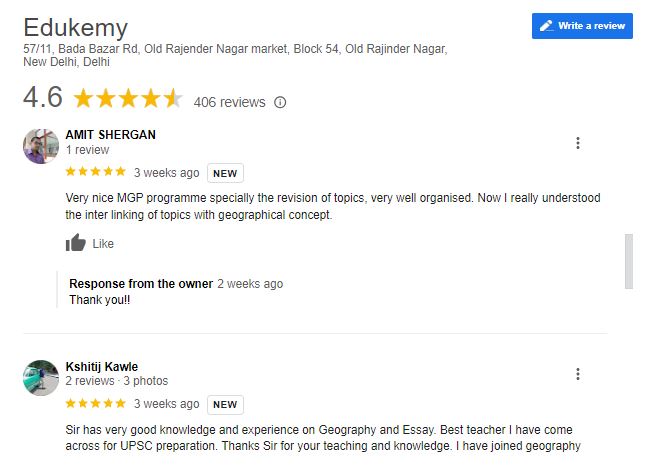Open Kshitij Kawle's profile picture
The height and width of the screenshot is (475, 653).
[41, 378]
